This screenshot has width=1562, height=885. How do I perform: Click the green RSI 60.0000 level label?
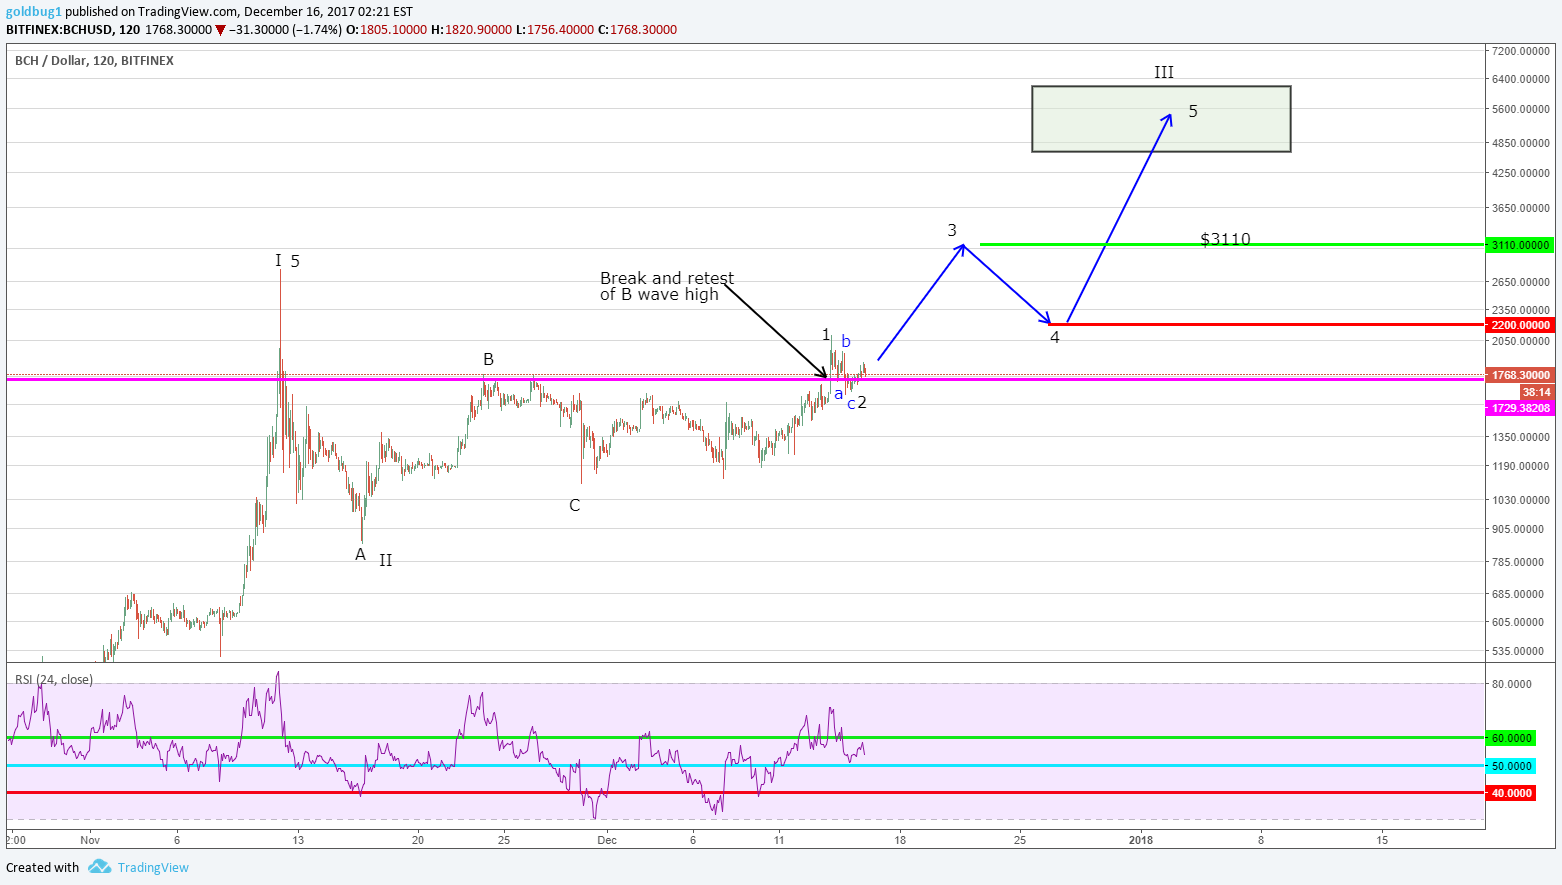point(1511,738)
